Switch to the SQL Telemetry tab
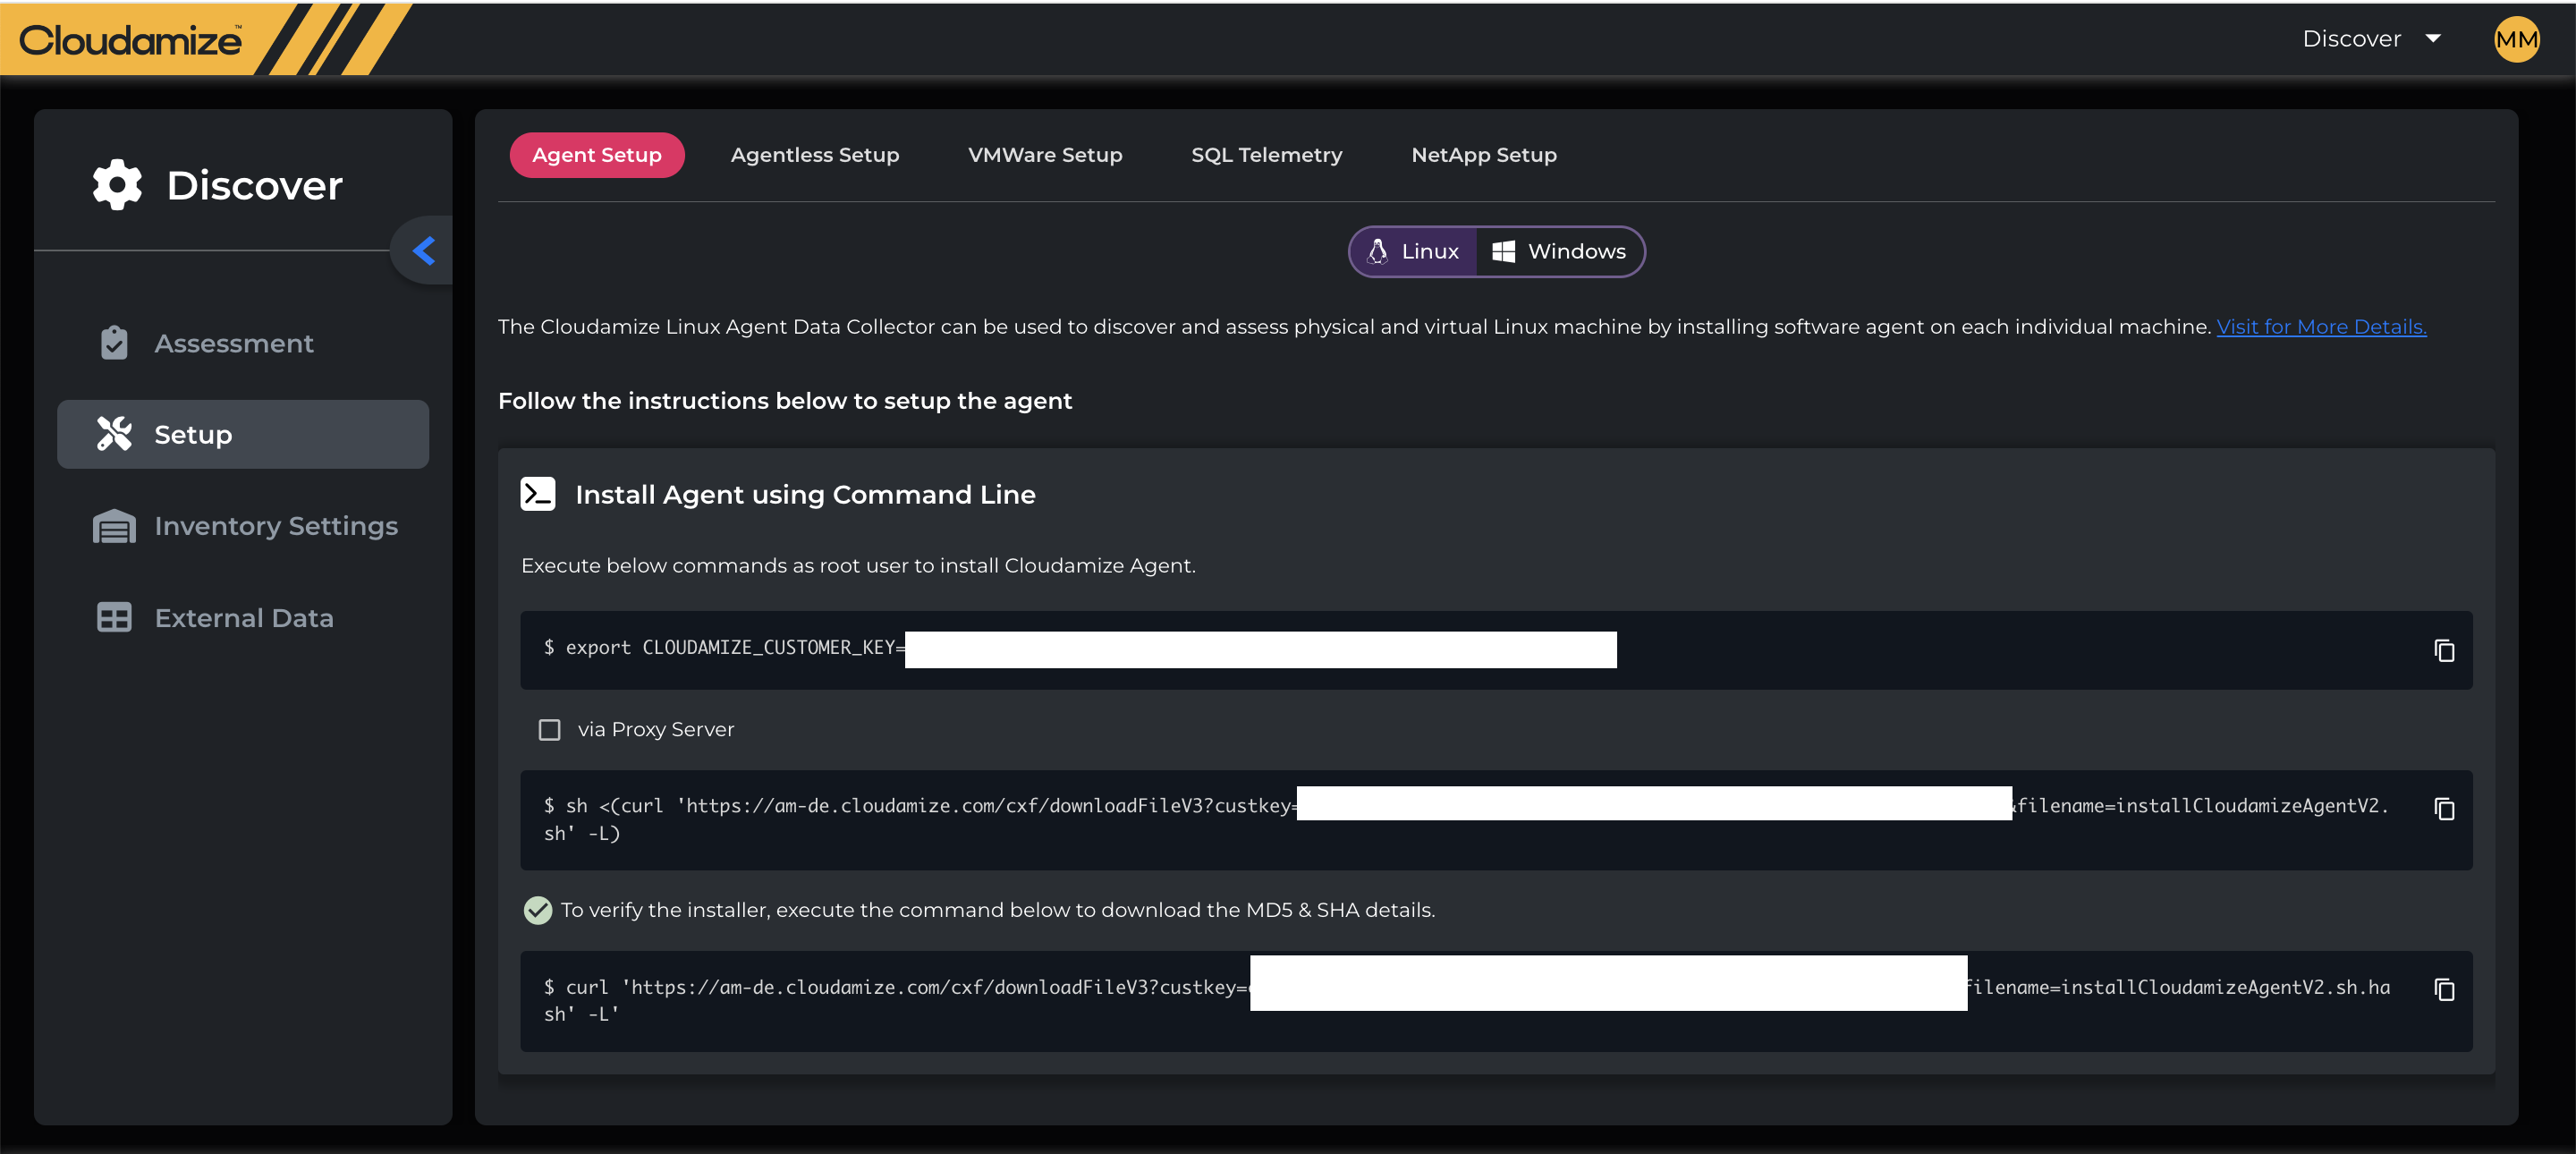Viewport: 2576px width, 1154px height. pyautogui.click(x=1266, y=155)
